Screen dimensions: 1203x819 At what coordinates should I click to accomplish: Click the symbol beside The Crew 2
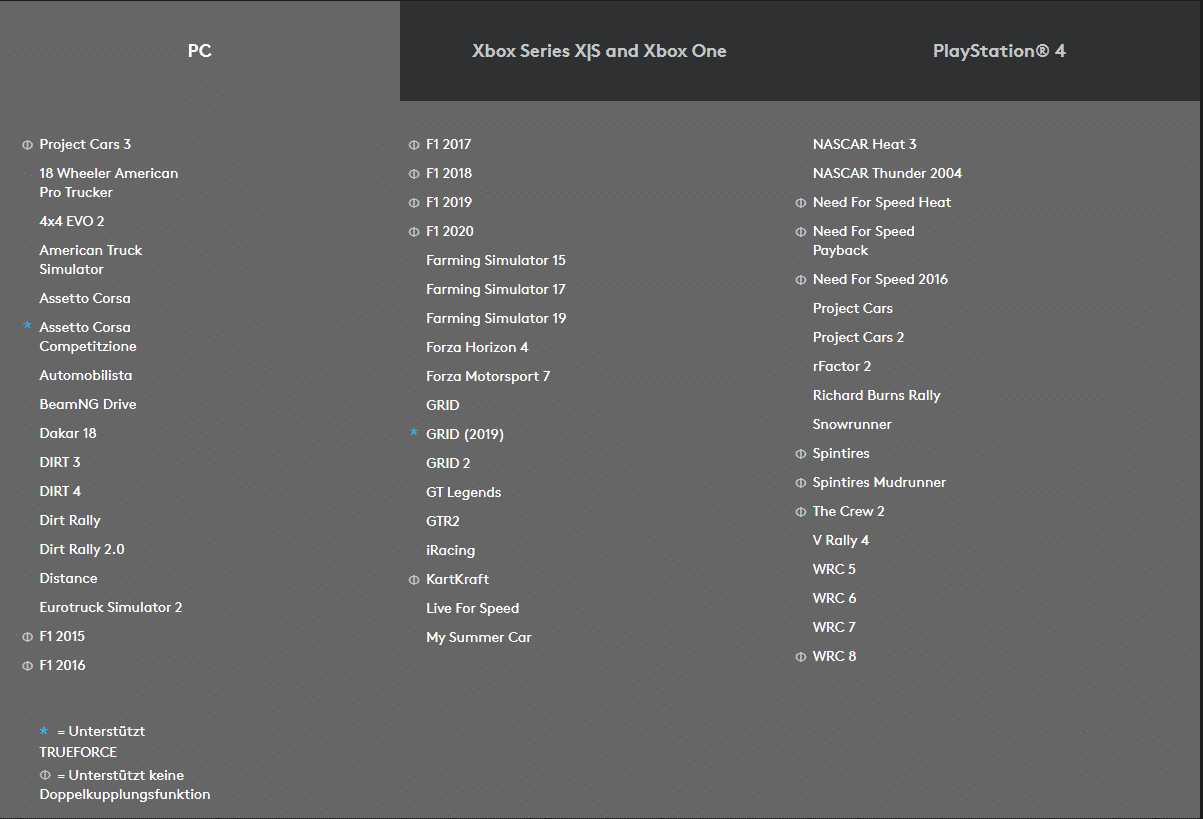[x=800, y=512]
